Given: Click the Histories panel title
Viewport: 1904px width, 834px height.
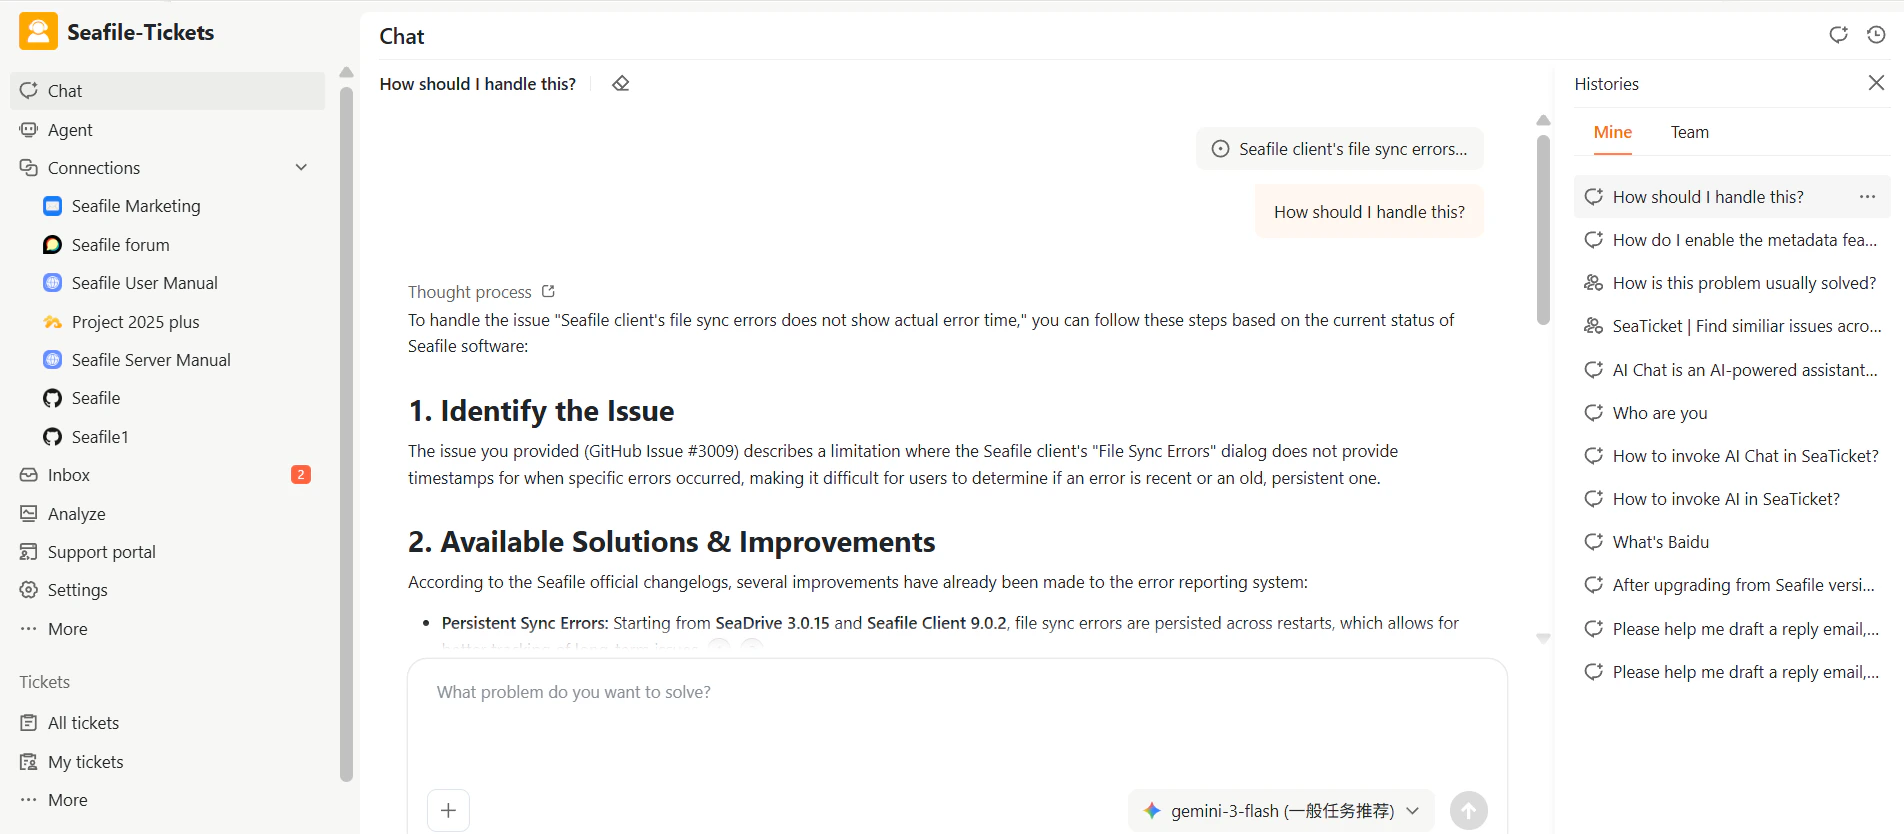Looking at the screenshot, I should pyautogui.click(x=1606, y=84).
